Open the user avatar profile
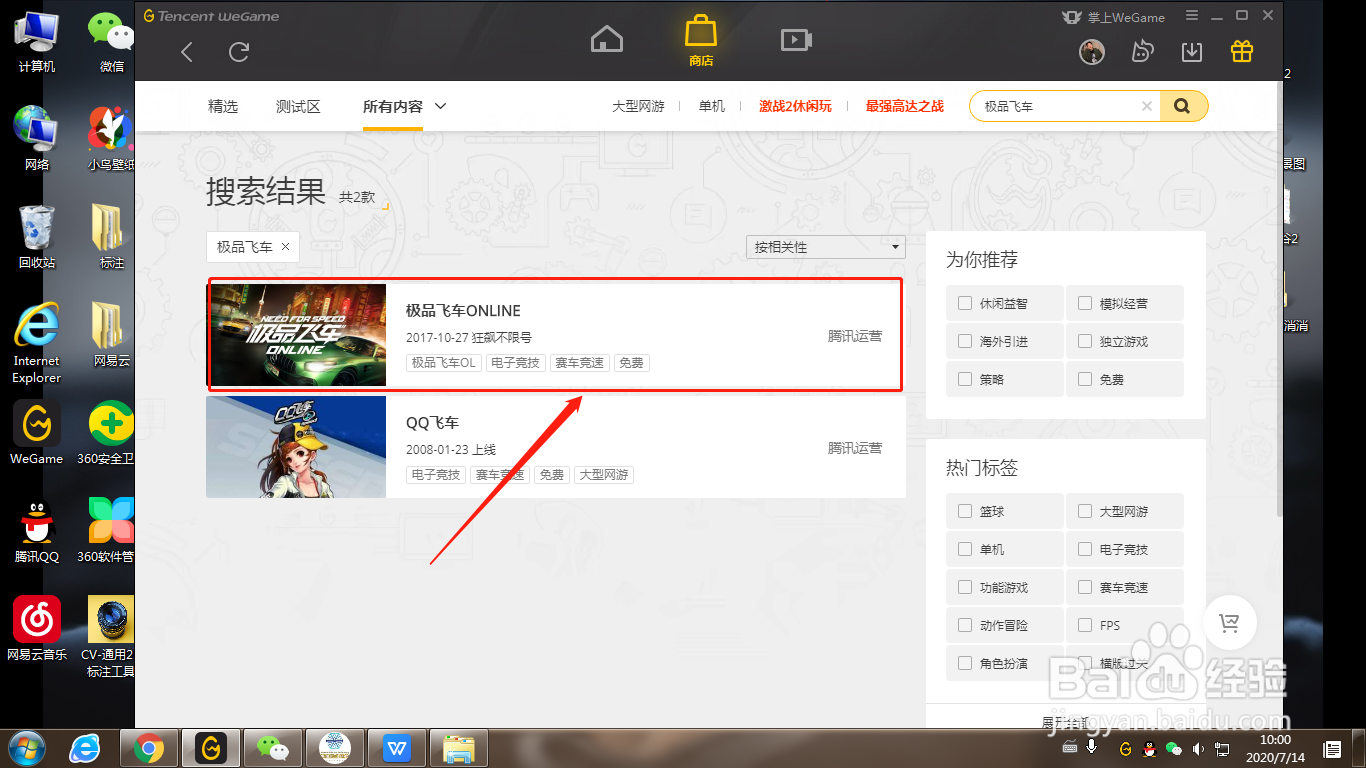The width and height of the screenshot is (1366, 768). point(1092,52)
